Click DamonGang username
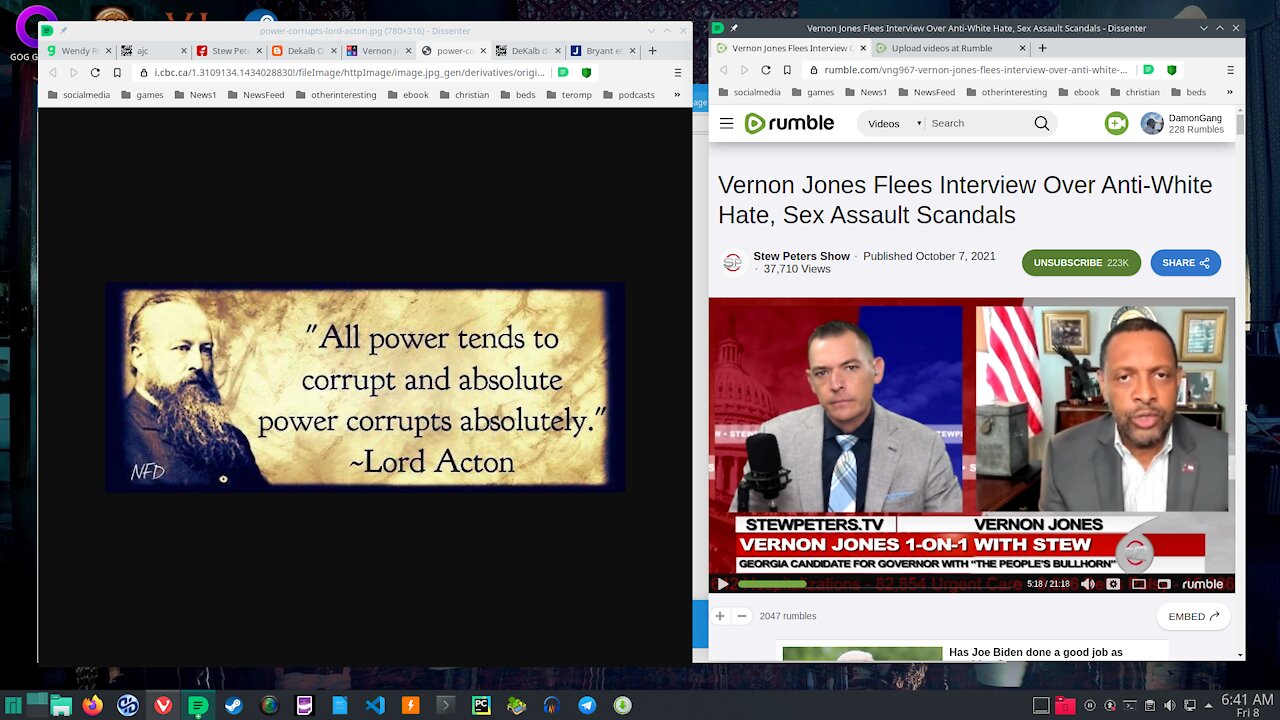The width and height of the screenshot is (1280, 720). click(1195, 118)
